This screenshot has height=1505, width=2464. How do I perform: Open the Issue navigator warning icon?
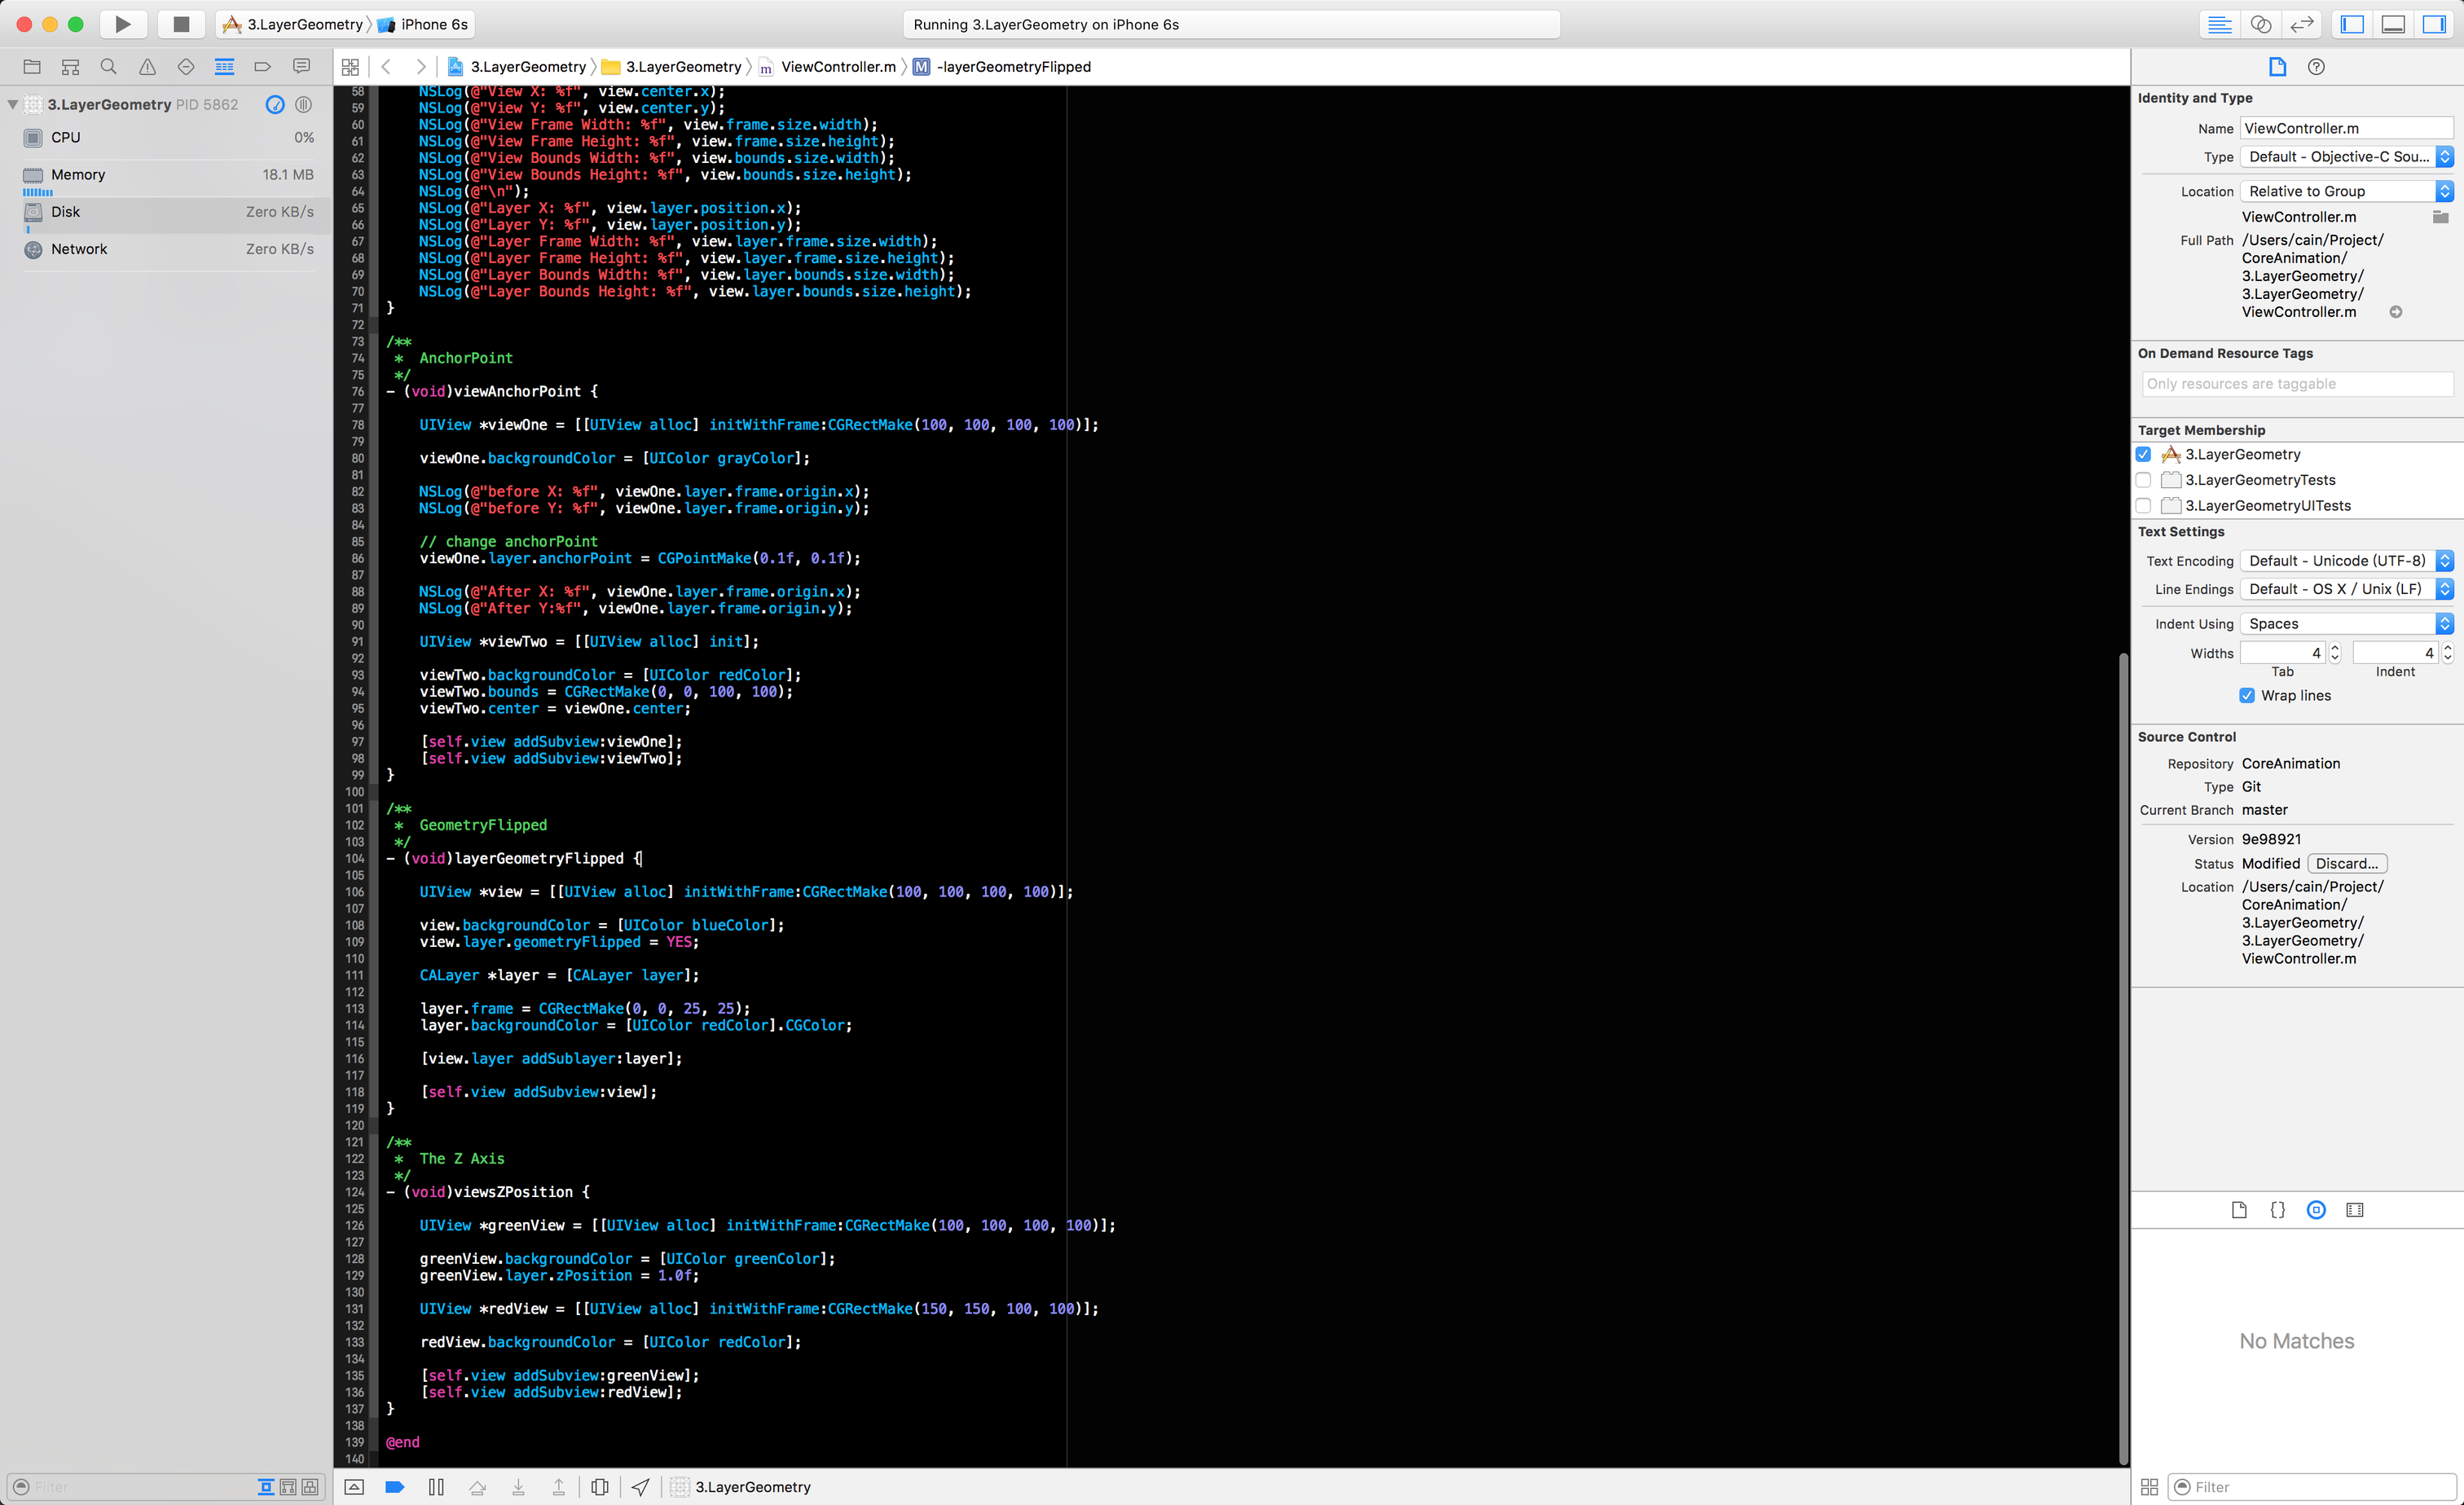[x=147, y=67]
